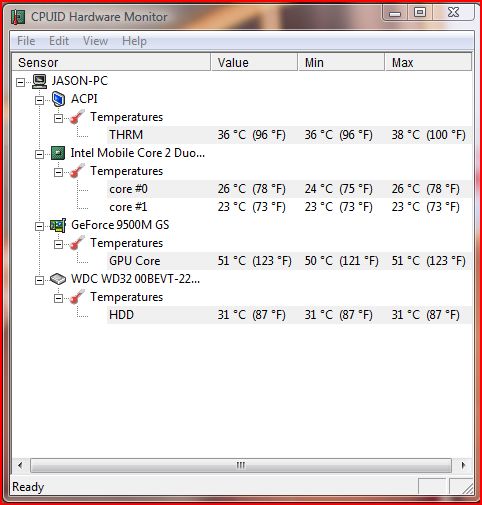Select the ACPI label
The width and height of the screenshot is (482, 505).
(84, 99)
